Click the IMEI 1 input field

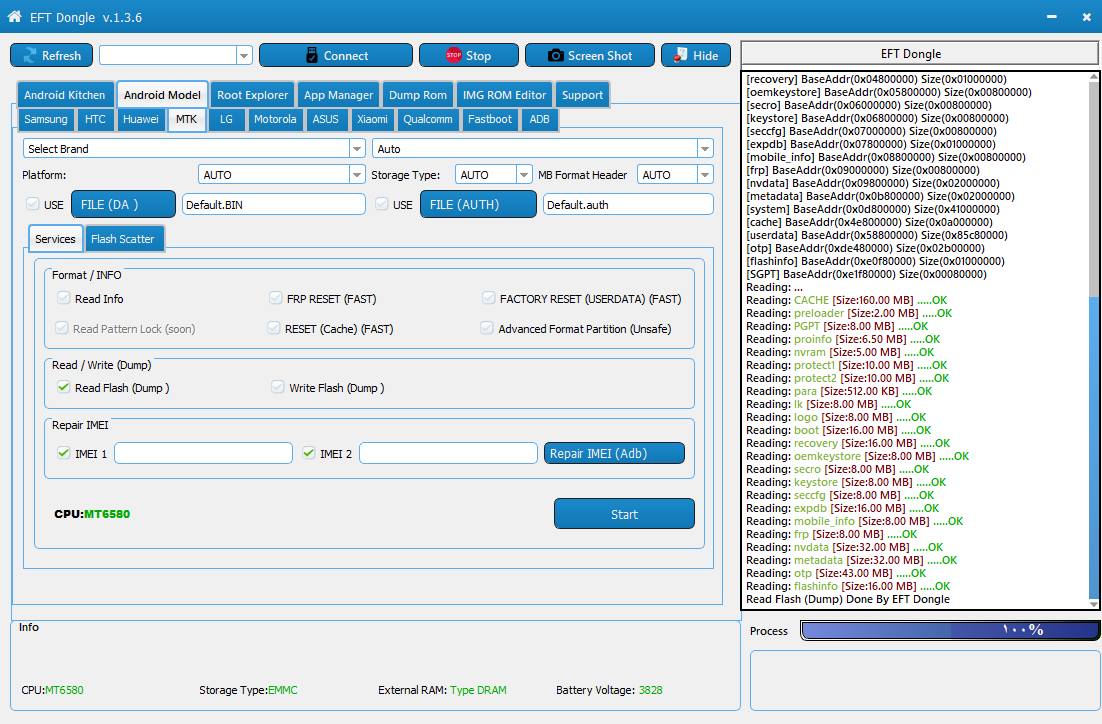point(203,453)
